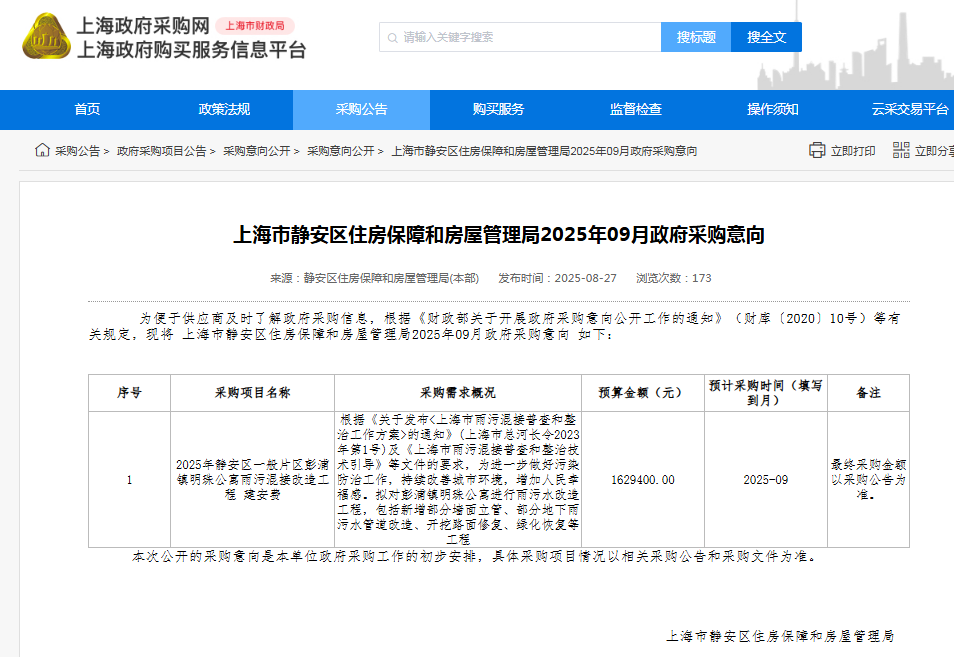Click the 立即打印 text link
This screenshot has width=954, height=657.
pyautogui.click(x=853, y=151)
